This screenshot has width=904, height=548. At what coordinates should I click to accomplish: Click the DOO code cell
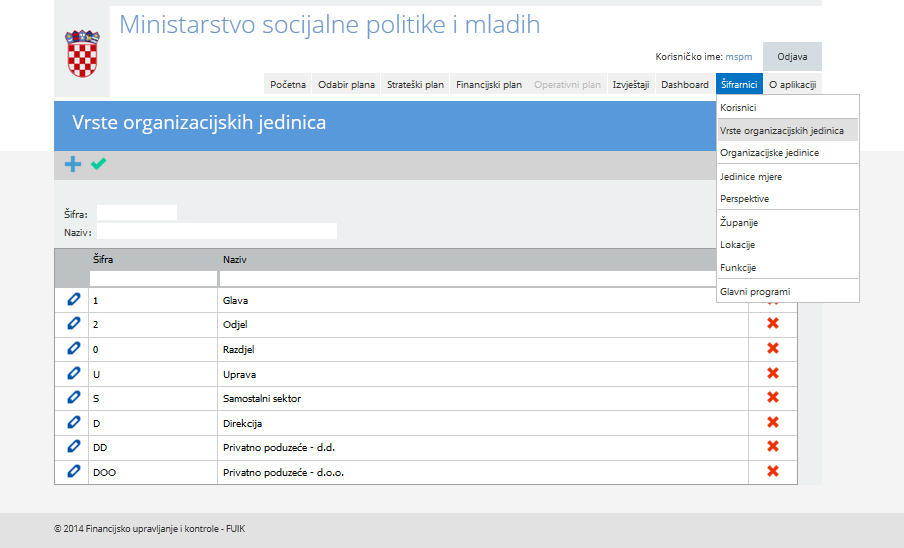tap(104, 472)
